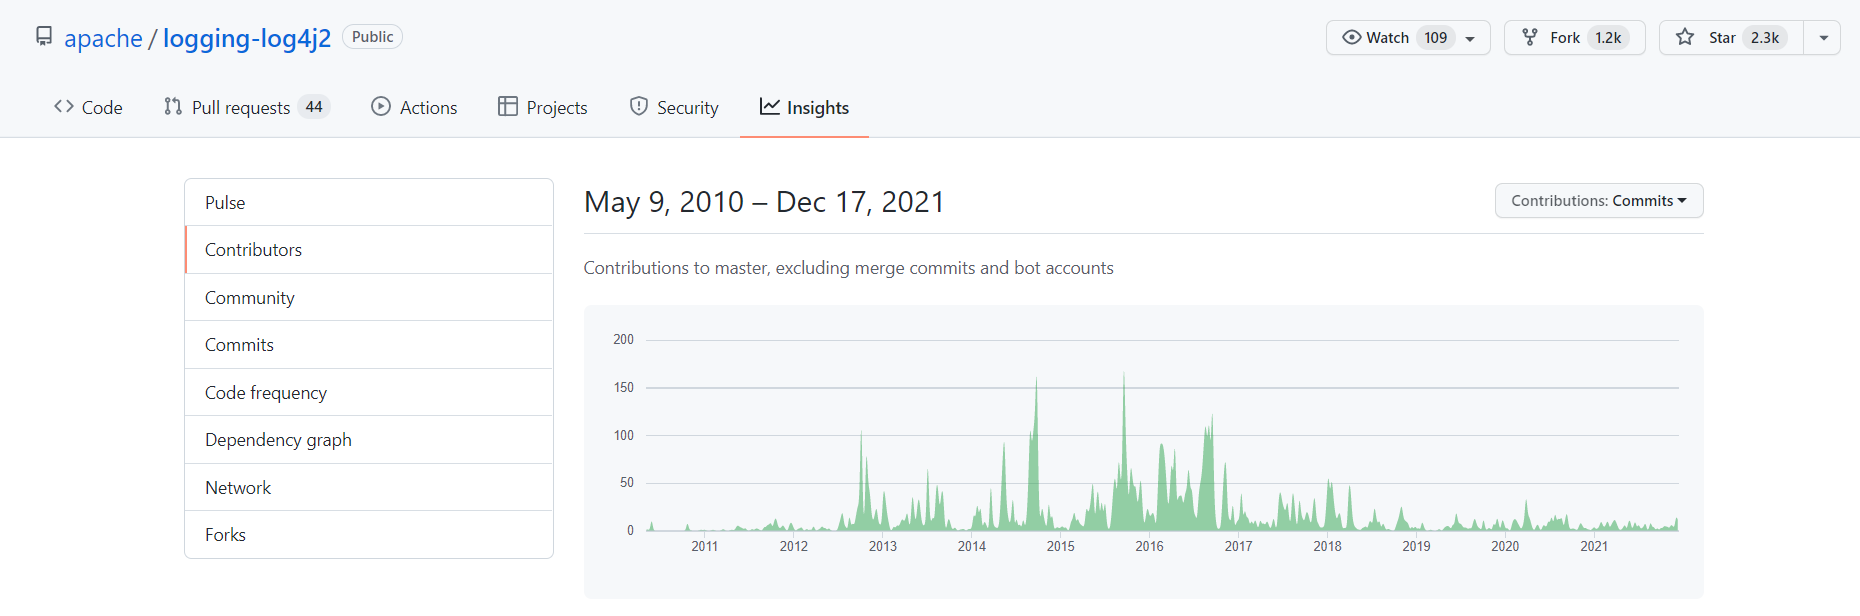Click the Watch button label

[1387, 38]
